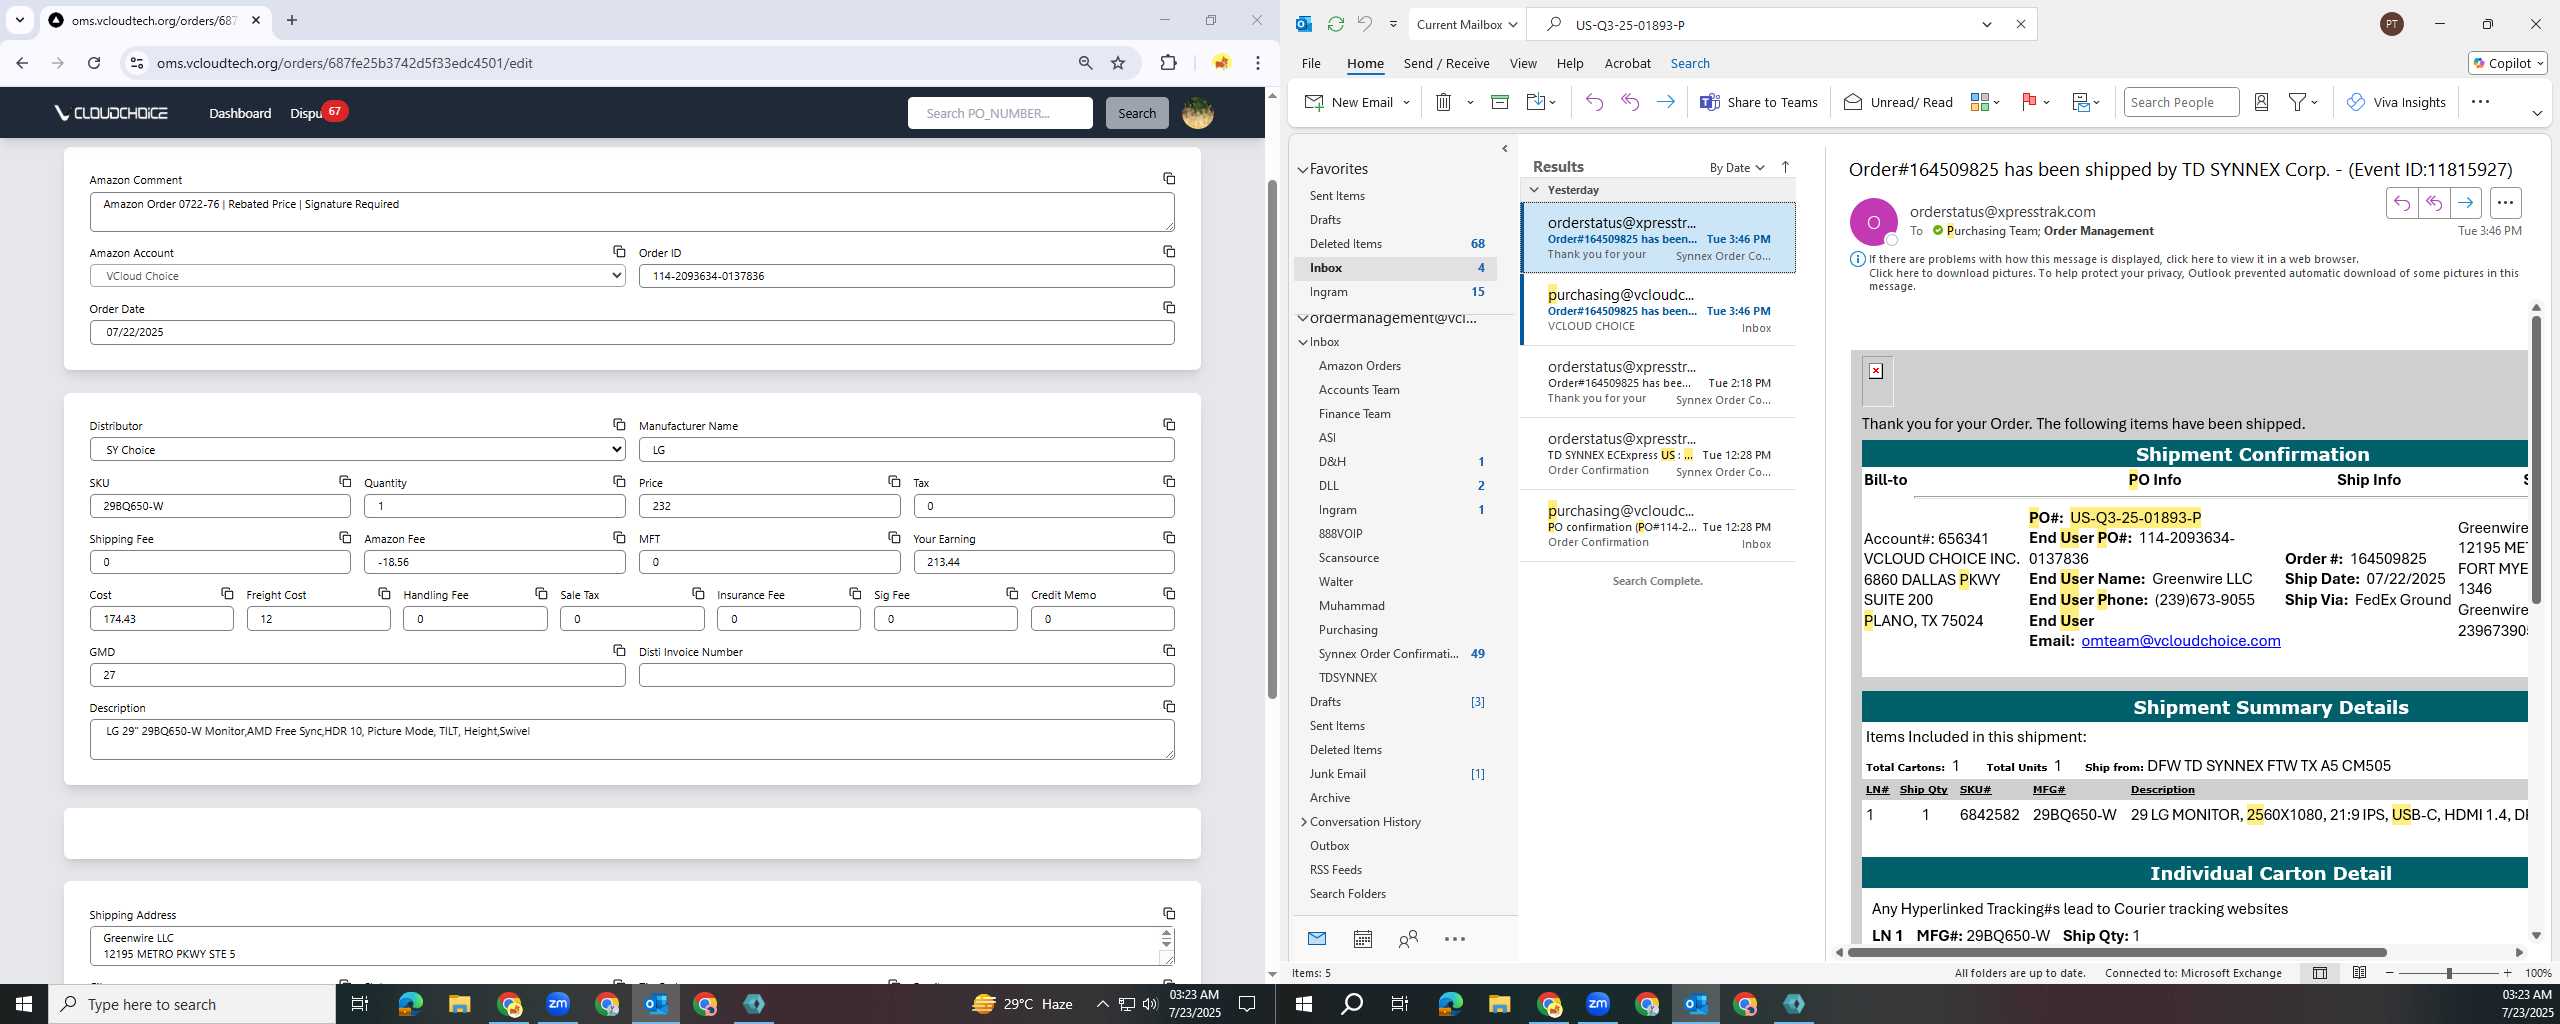Select the Help ribbon tab
This screenshot has width=2560, height=1024.
point(1569,63)
